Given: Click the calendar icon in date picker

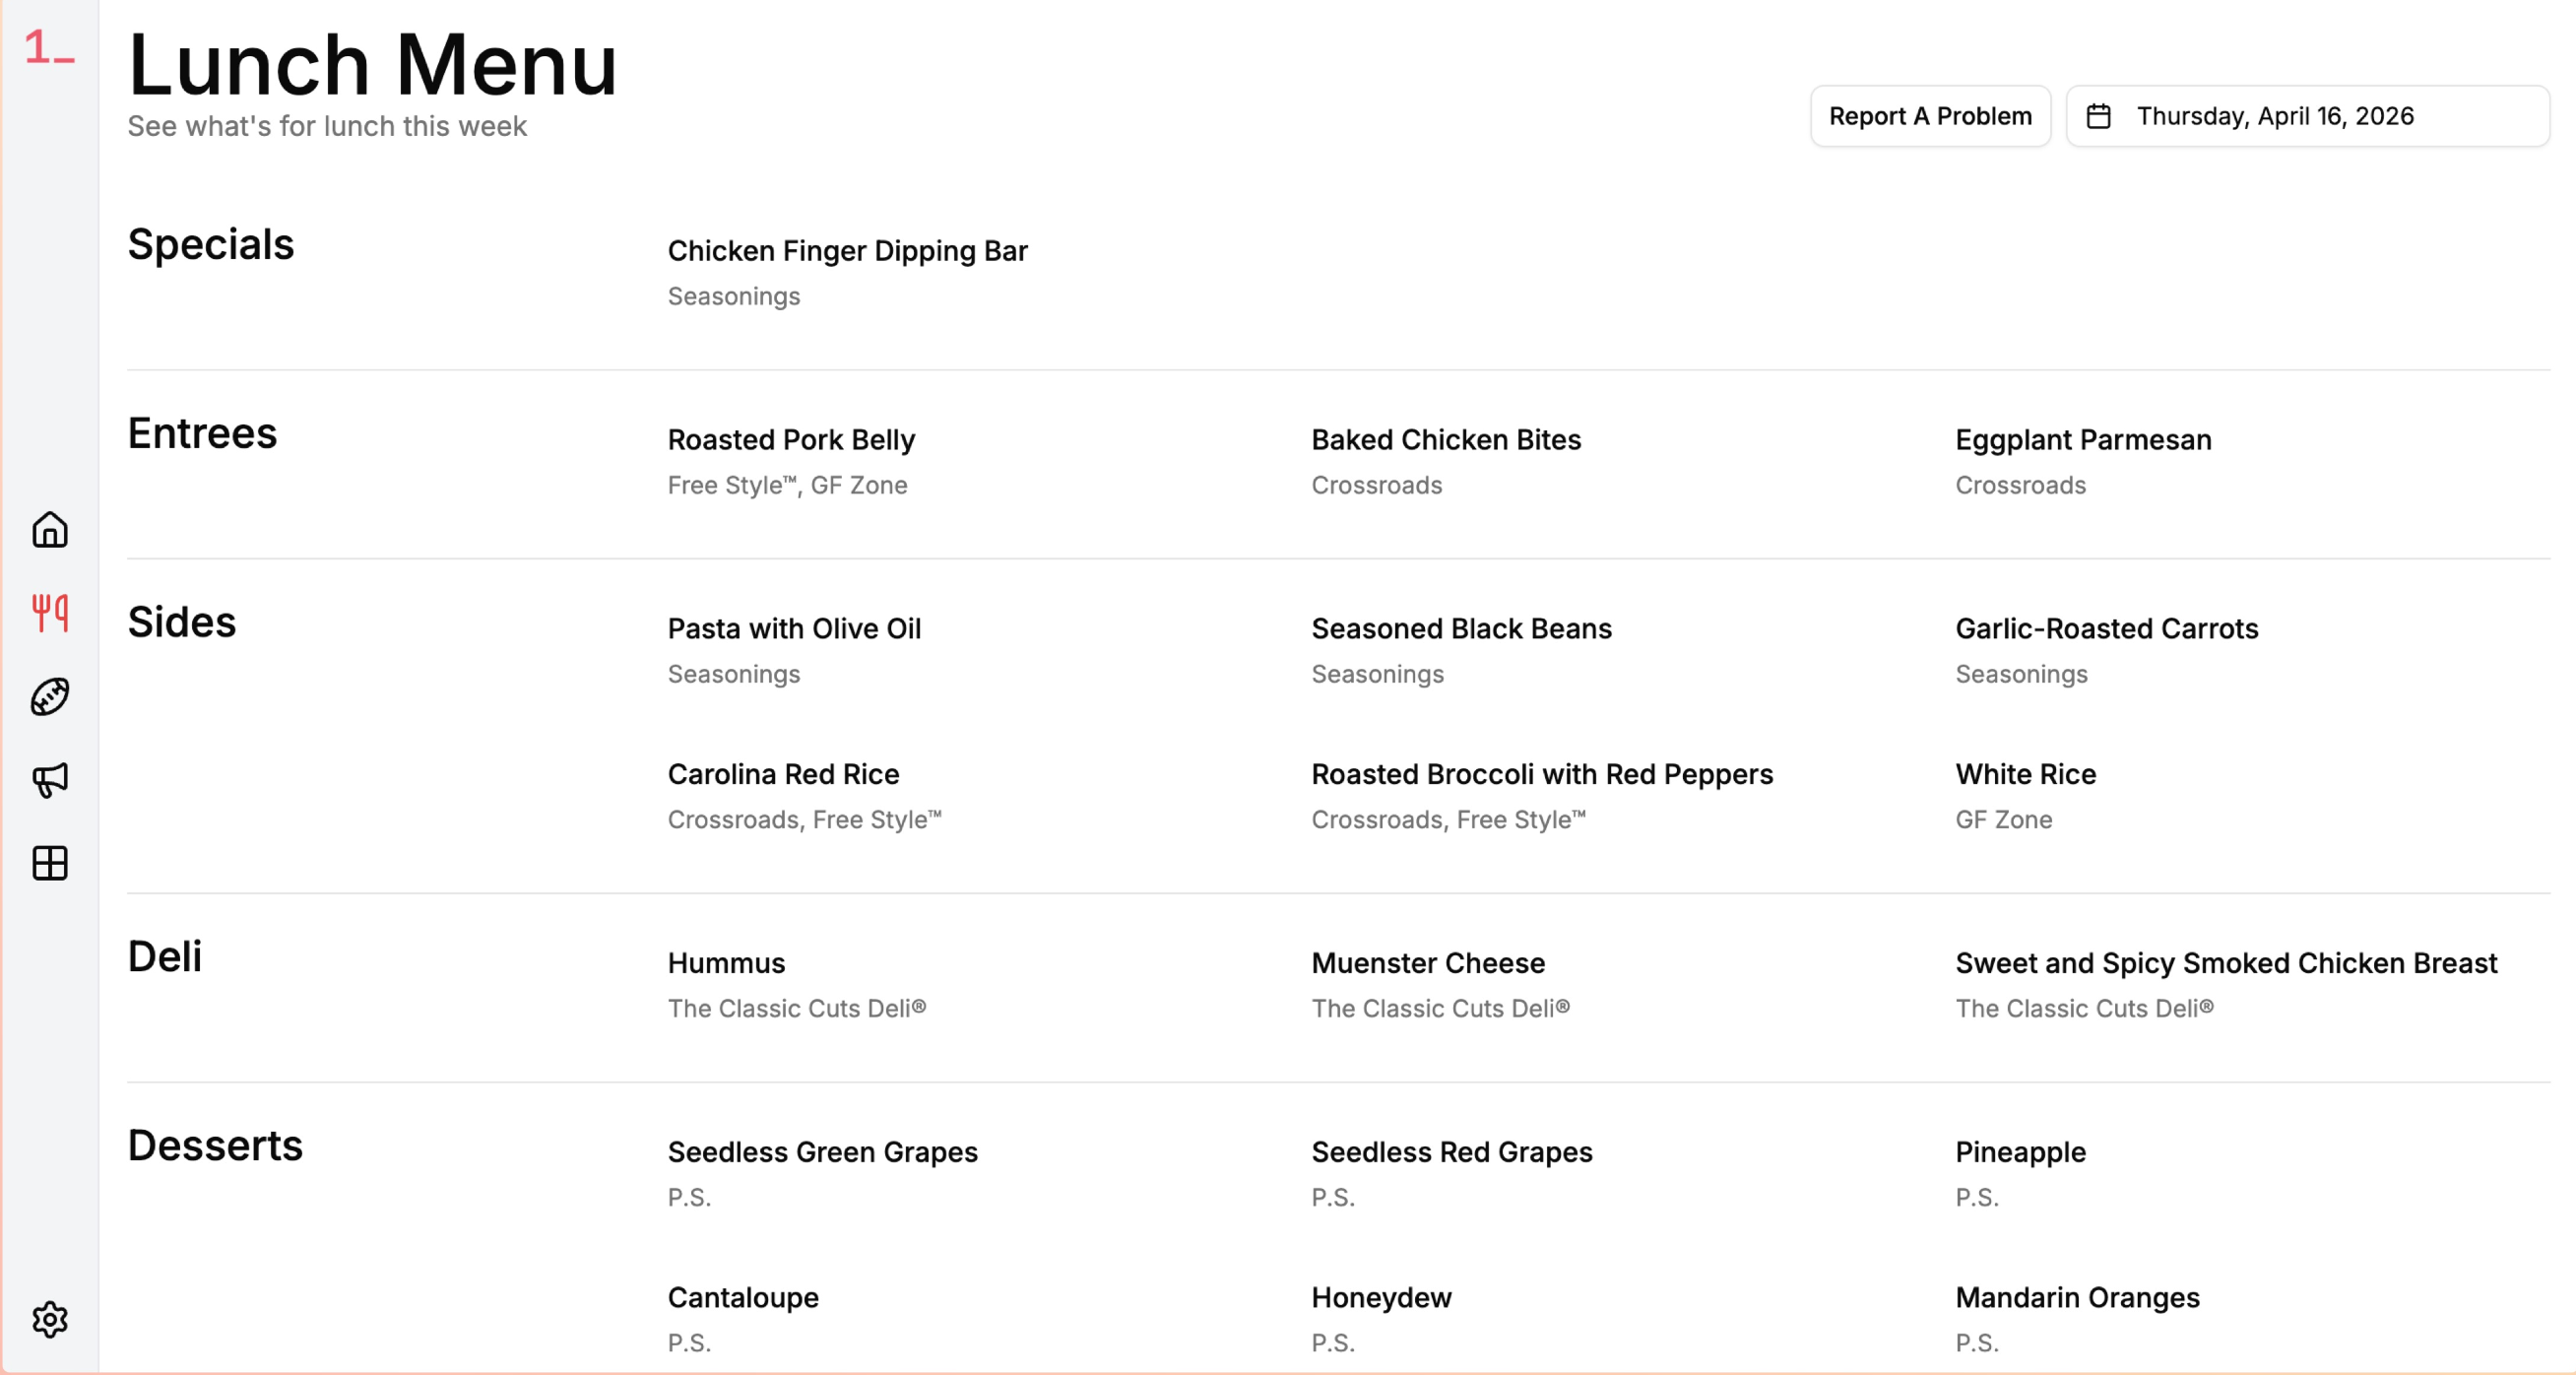Looking at the screenshot, I should click(2099, 117).
